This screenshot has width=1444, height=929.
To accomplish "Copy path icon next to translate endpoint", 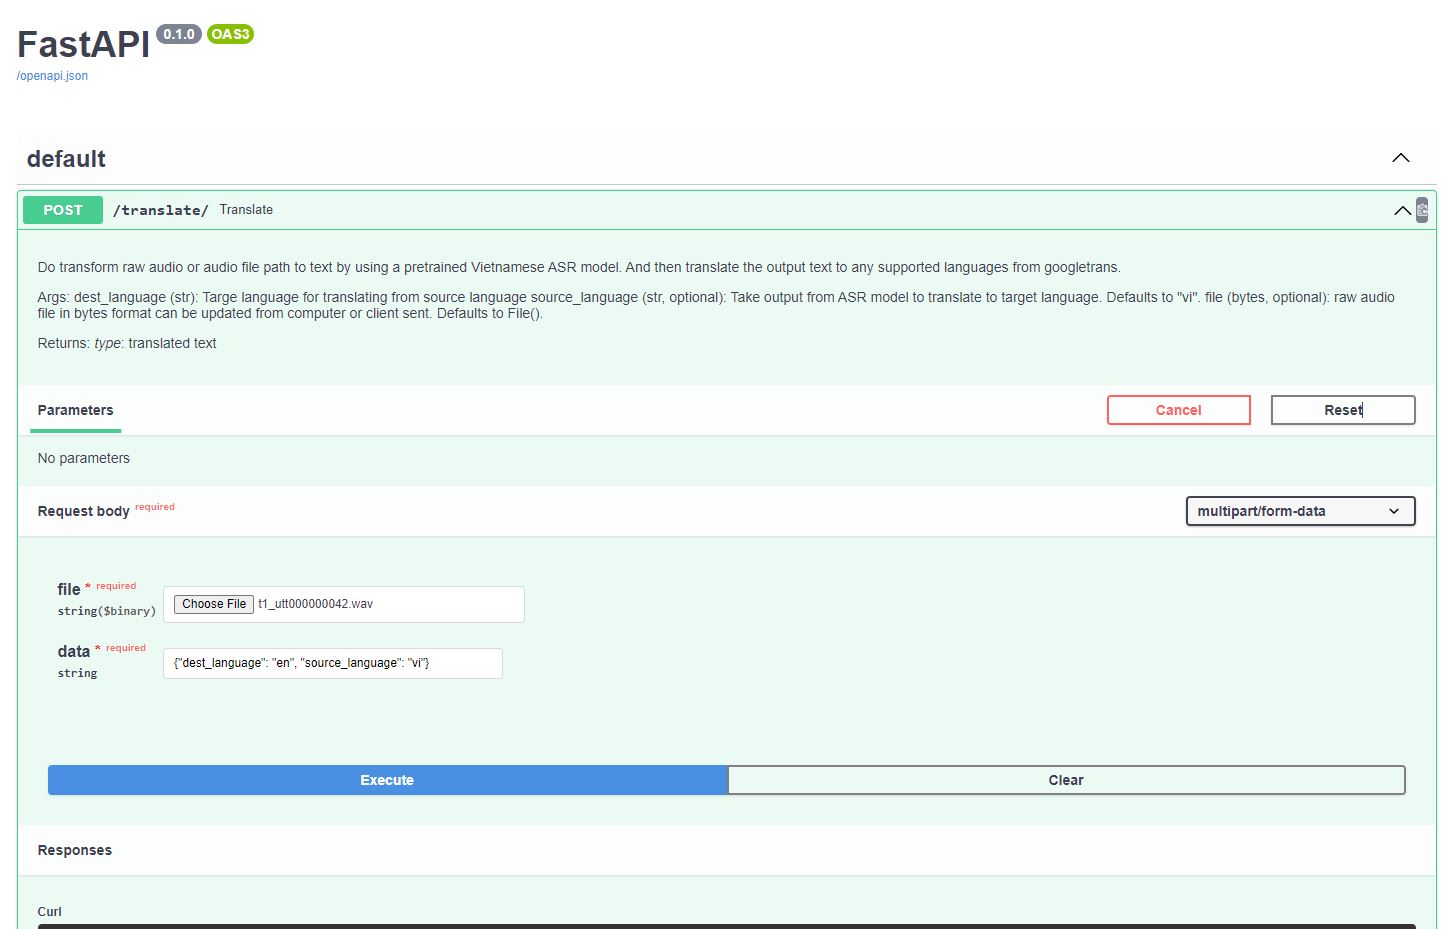I will [1422, 210].
